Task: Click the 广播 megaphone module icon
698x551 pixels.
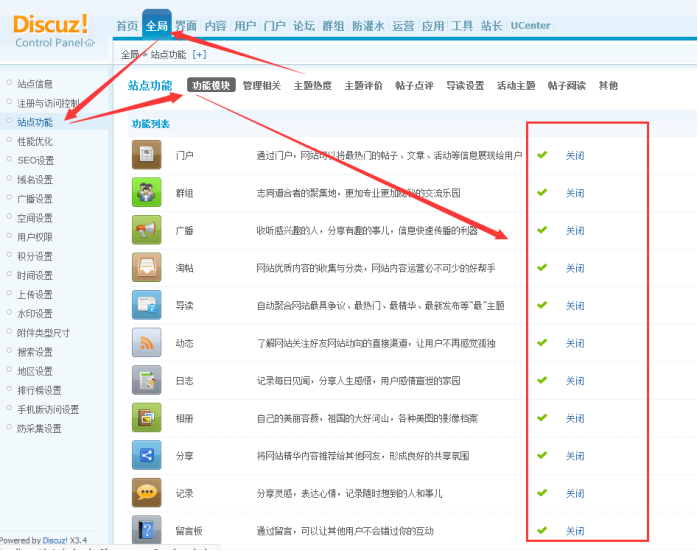Action: 146,230
